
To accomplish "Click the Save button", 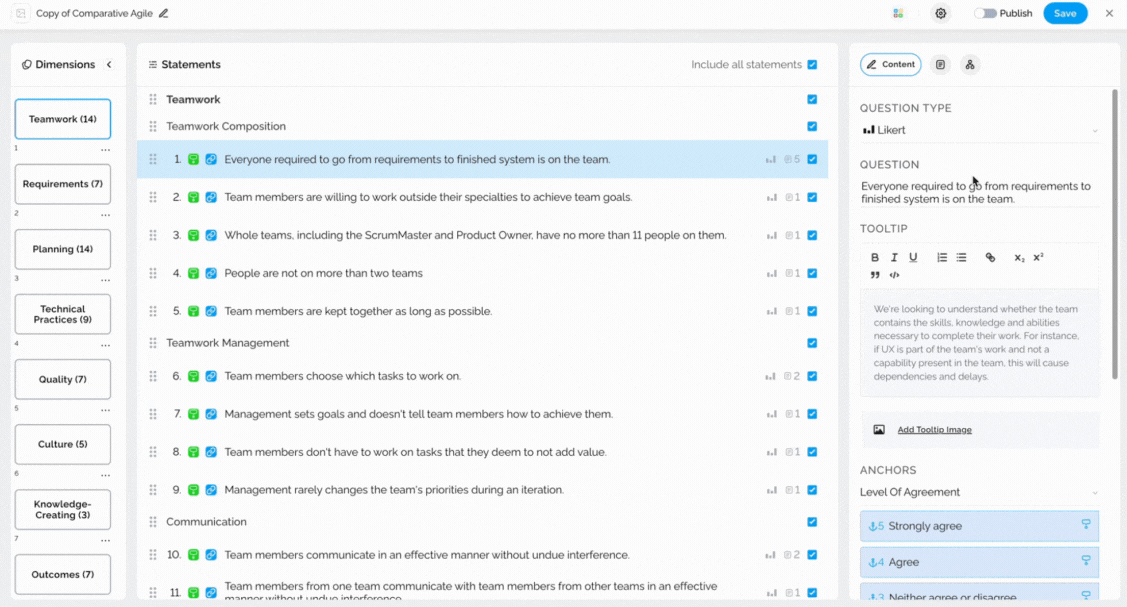I will pos(1065,14).
